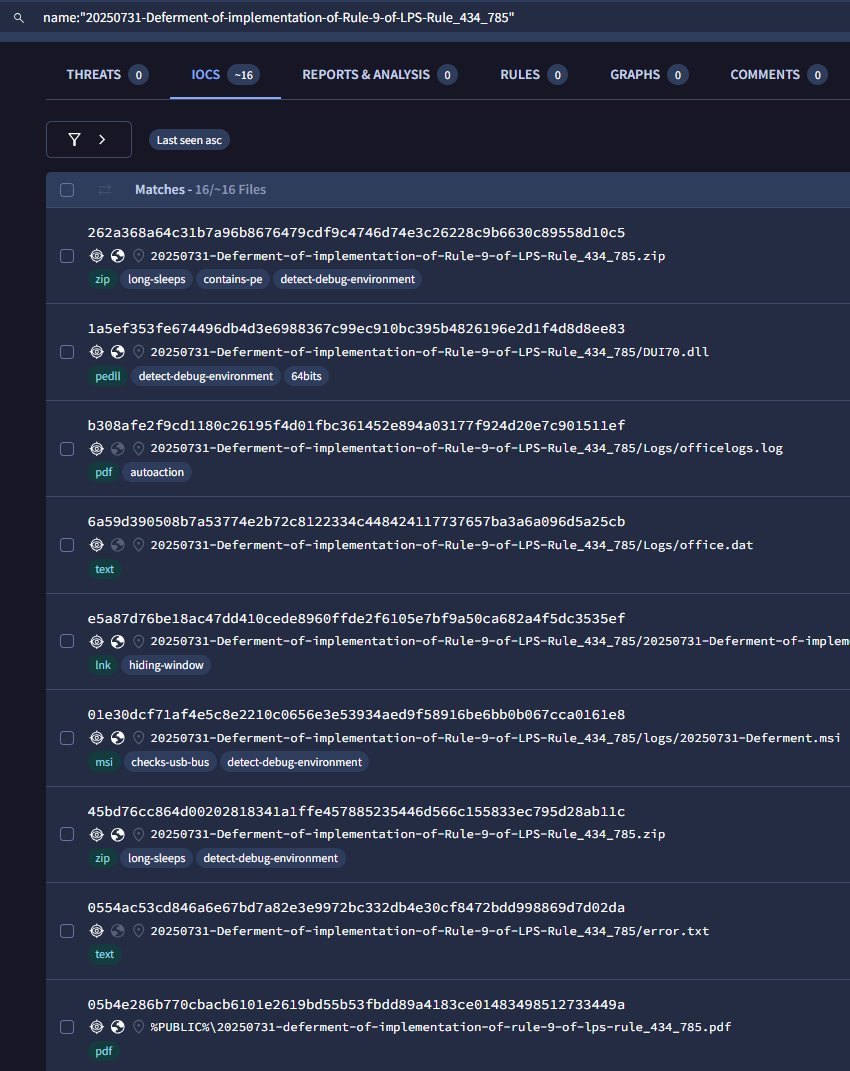
Task: Click the checks-usb-bus tag
Action: 170,762
